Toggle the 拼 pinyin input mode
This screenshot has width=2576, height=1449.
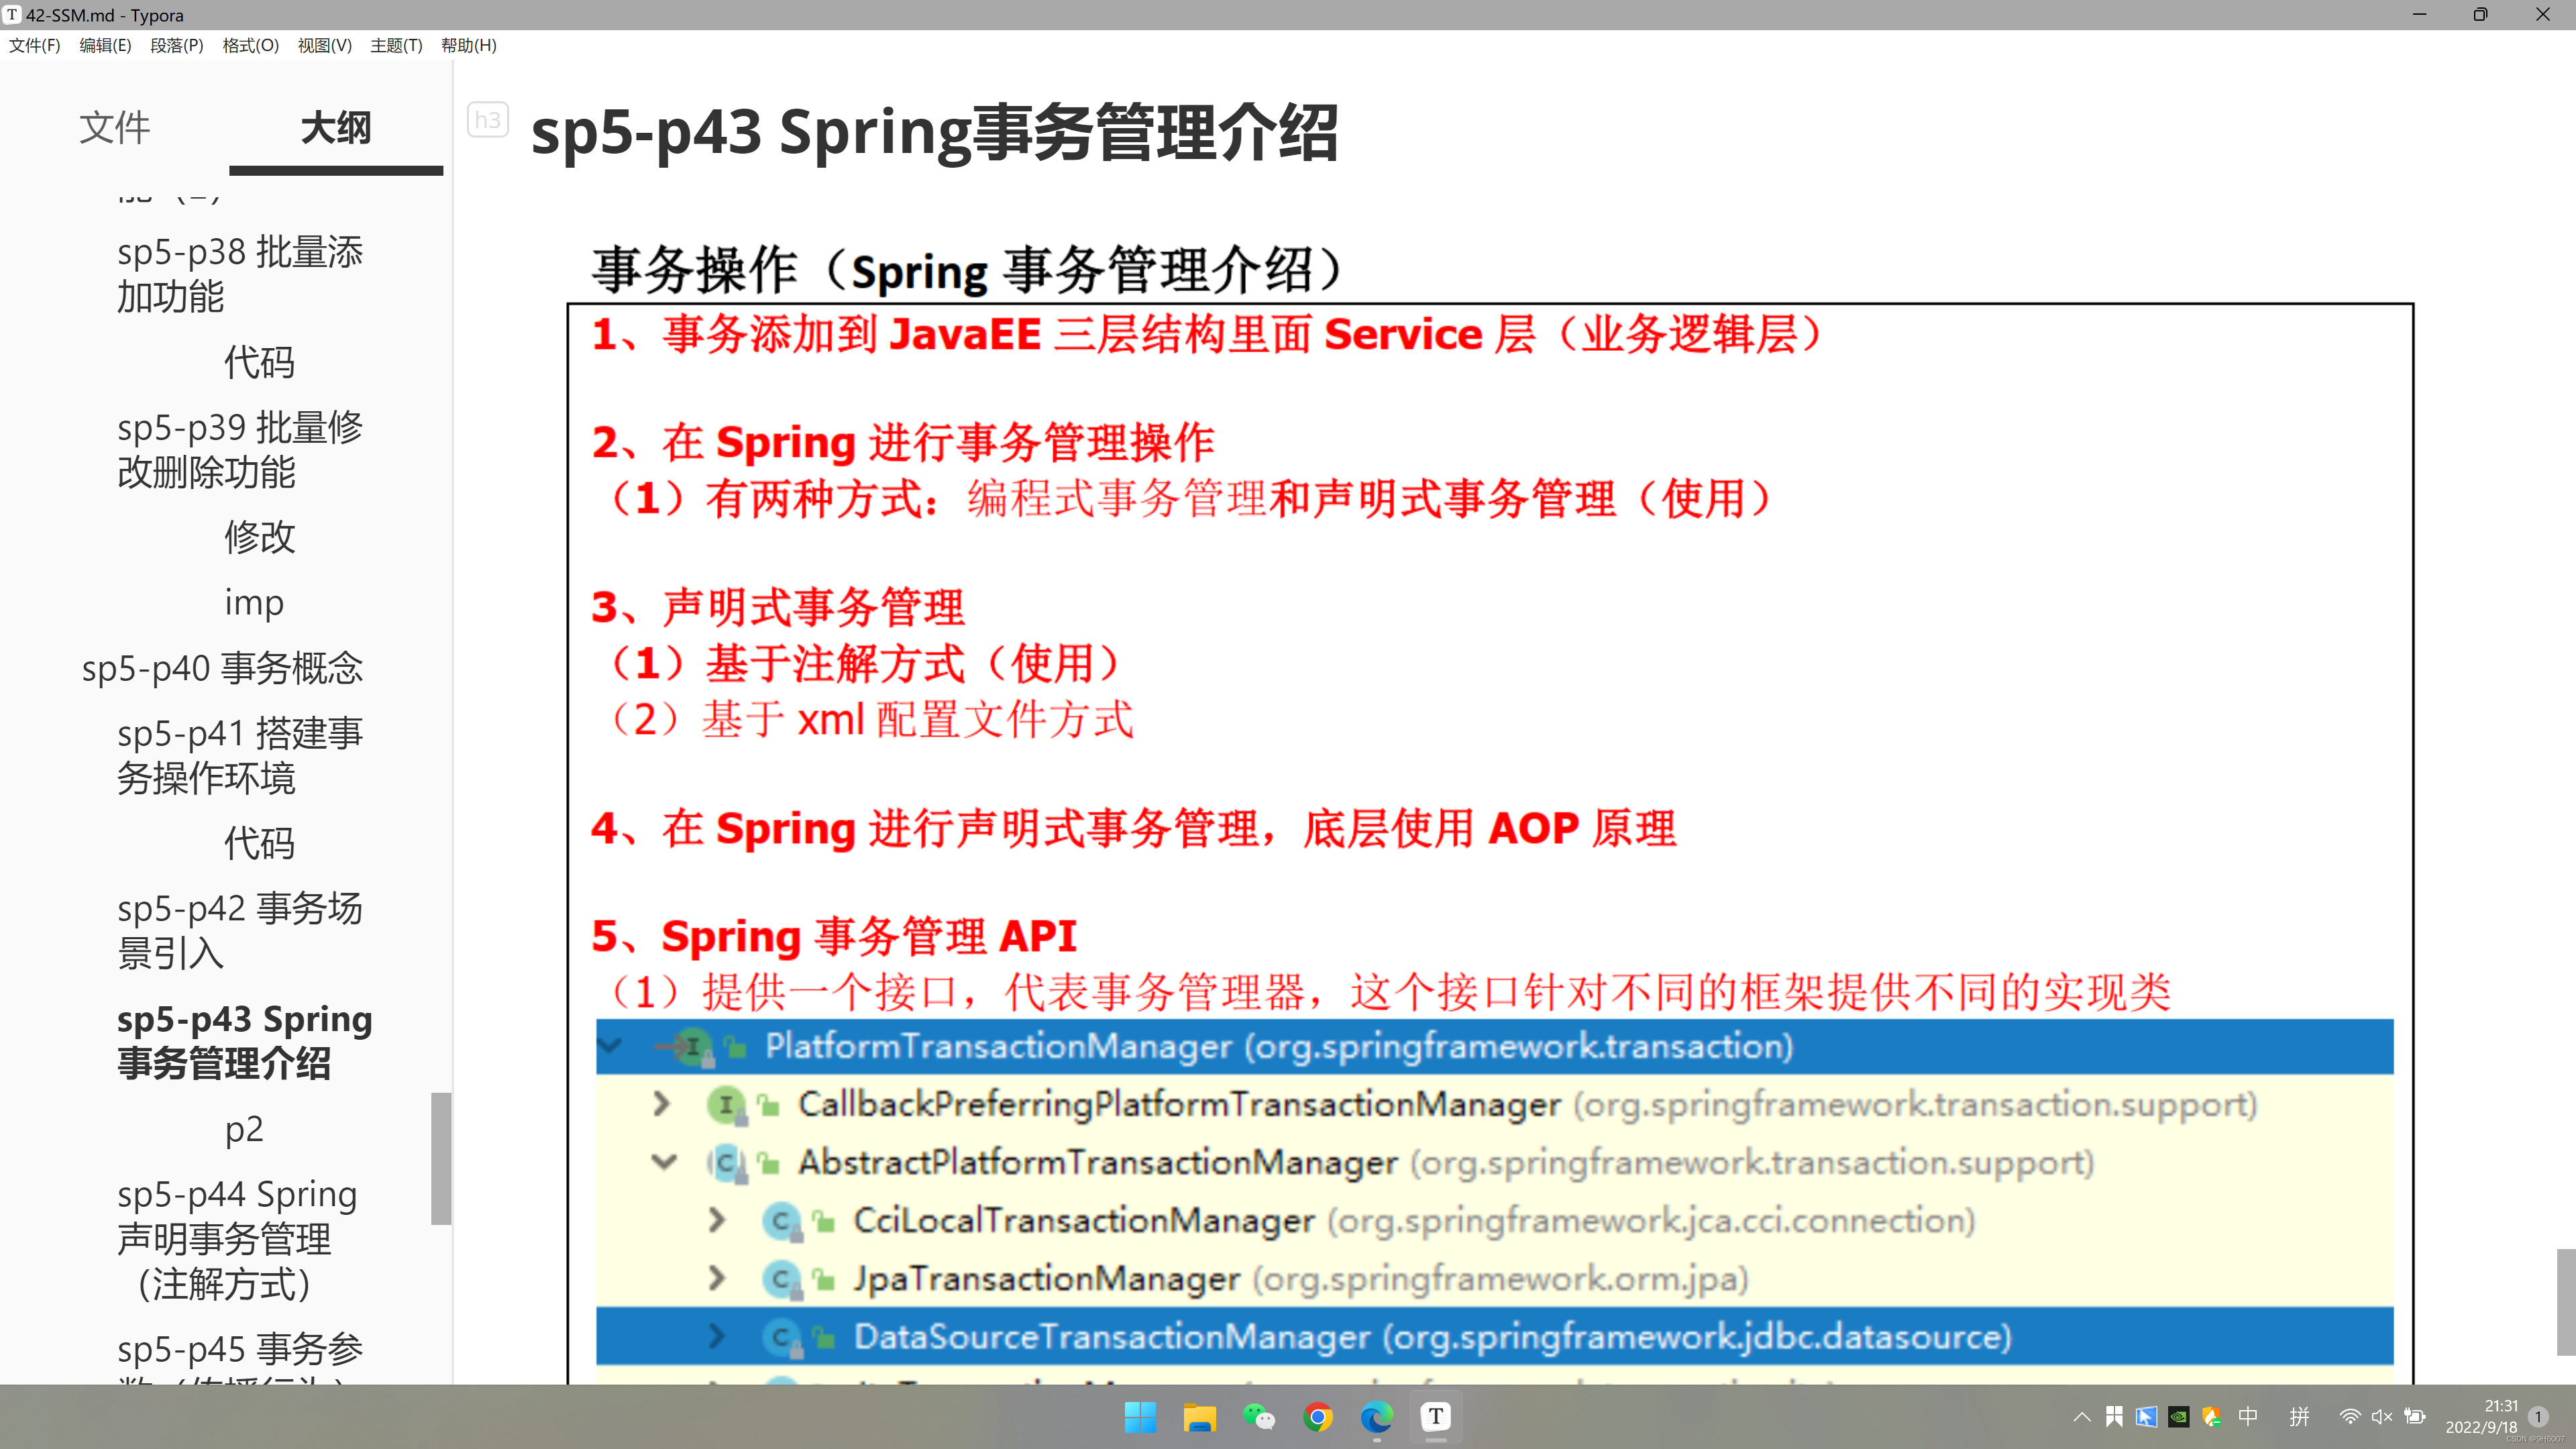point(2299,1416)
